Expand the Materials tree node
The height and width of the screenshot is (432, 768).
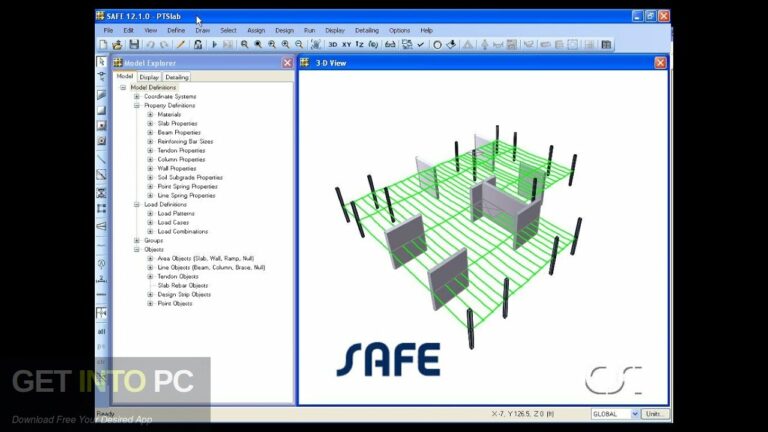[x=150, y=115]
